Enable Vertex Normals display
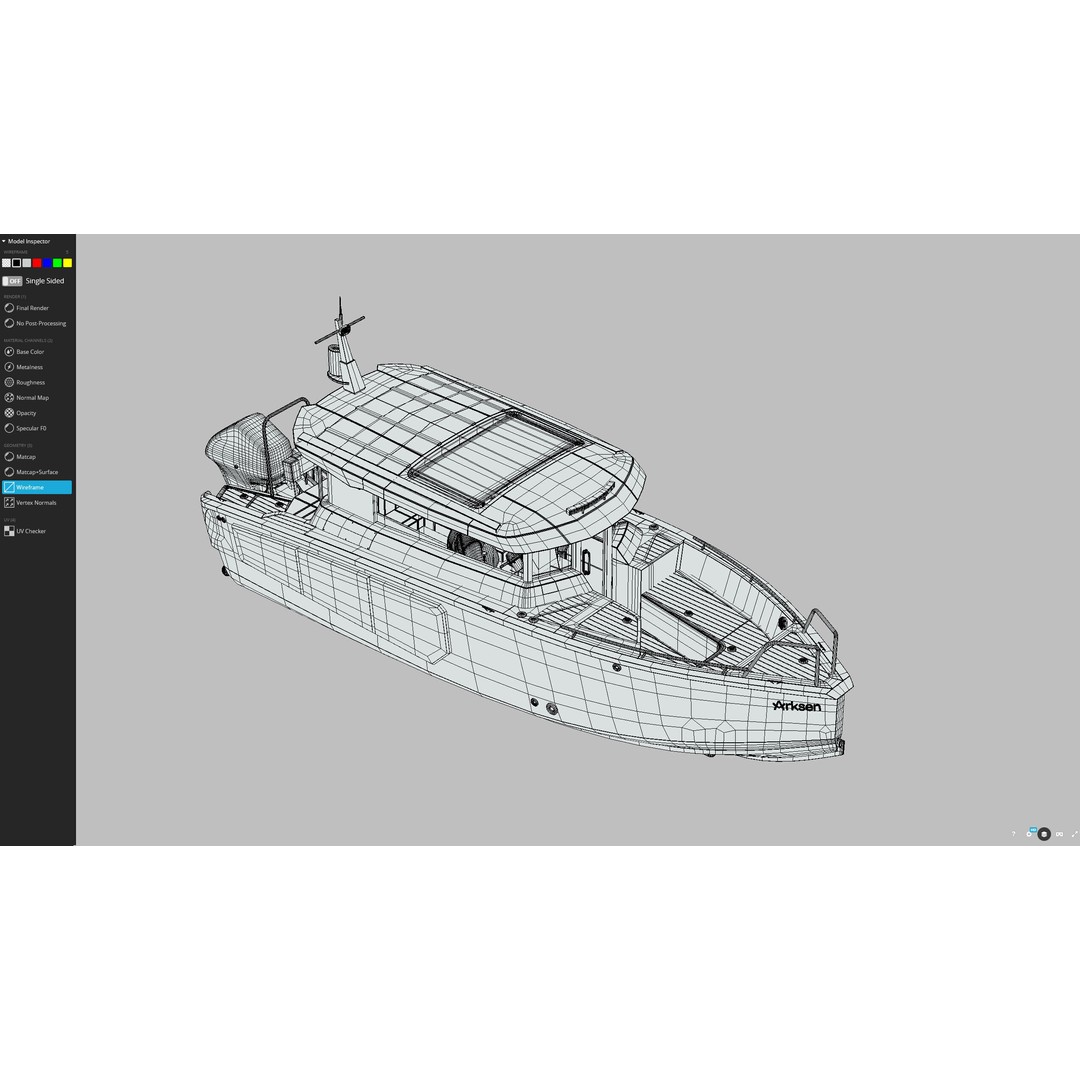 [30, 503]
